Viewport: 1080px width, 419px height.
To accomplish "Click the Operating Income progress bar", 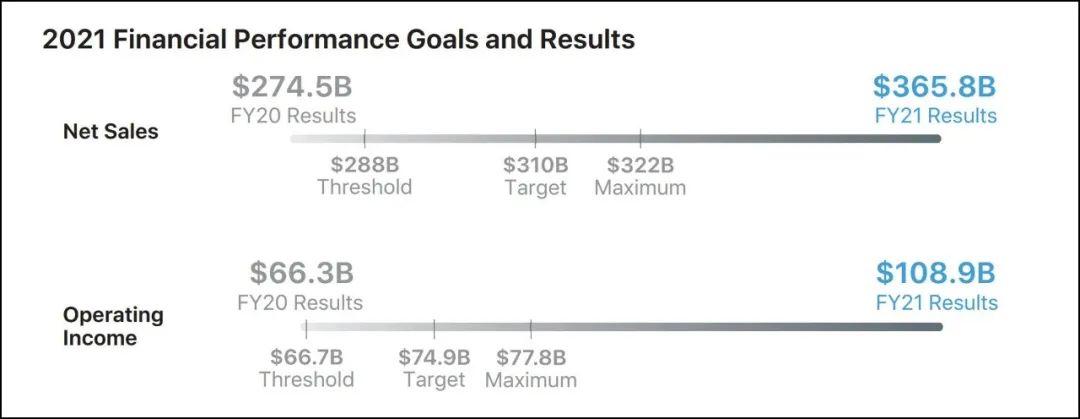I will [620, 327].
